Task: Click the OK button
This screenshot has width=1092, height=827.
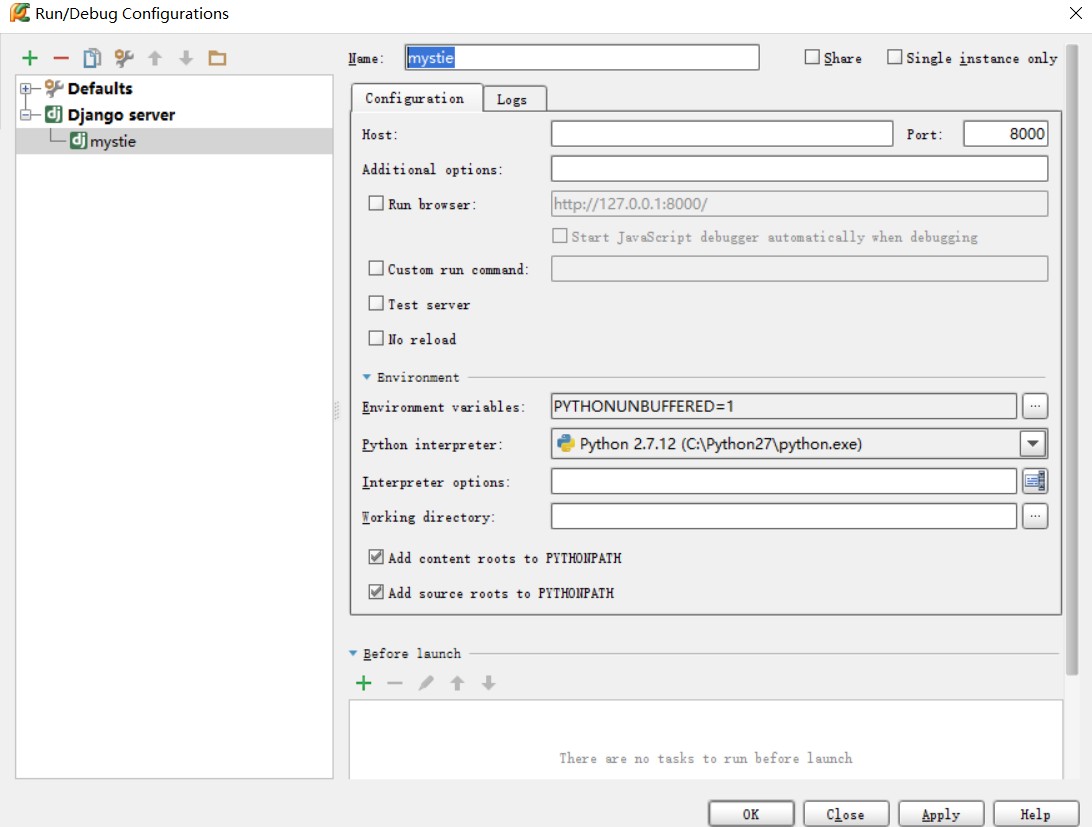Action: coord(751,814)
